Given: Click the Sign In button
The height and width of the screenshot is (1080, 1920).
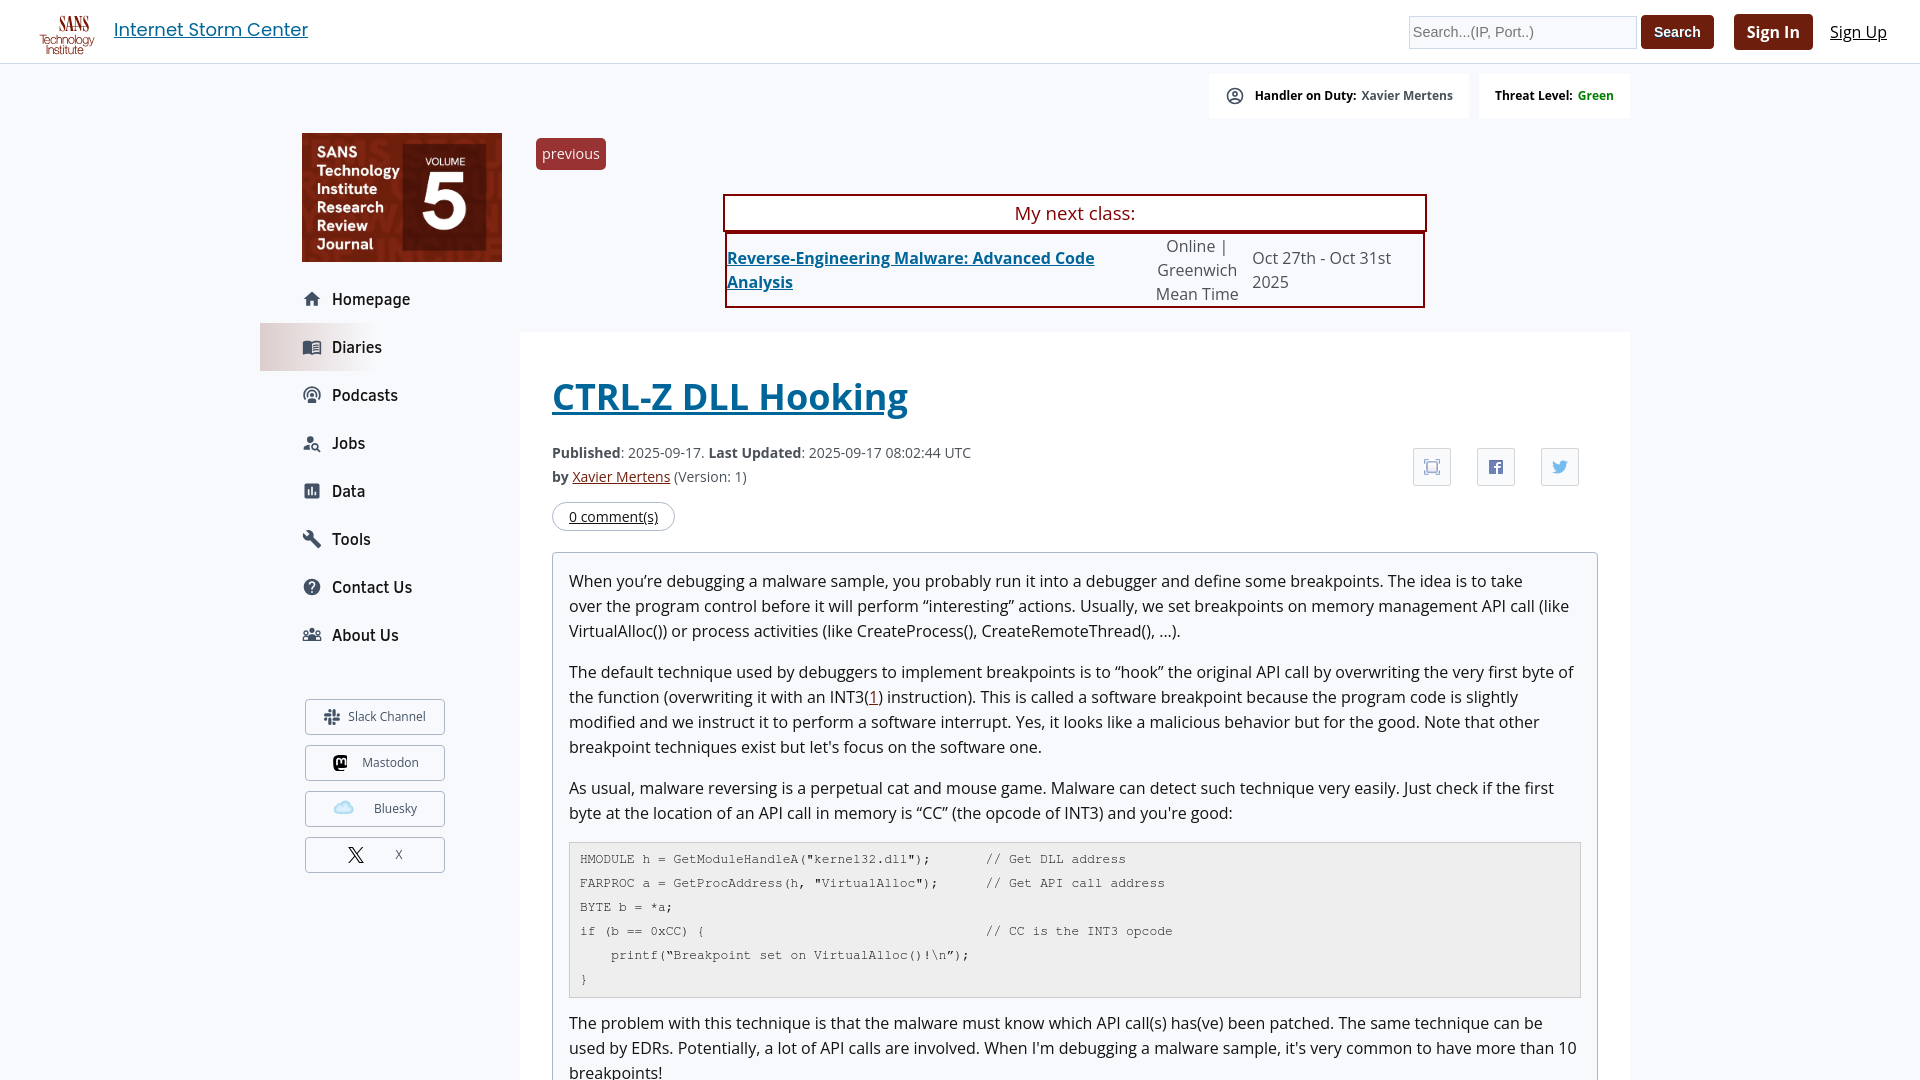Looking at the screenshot, I should coord(1773,32).
